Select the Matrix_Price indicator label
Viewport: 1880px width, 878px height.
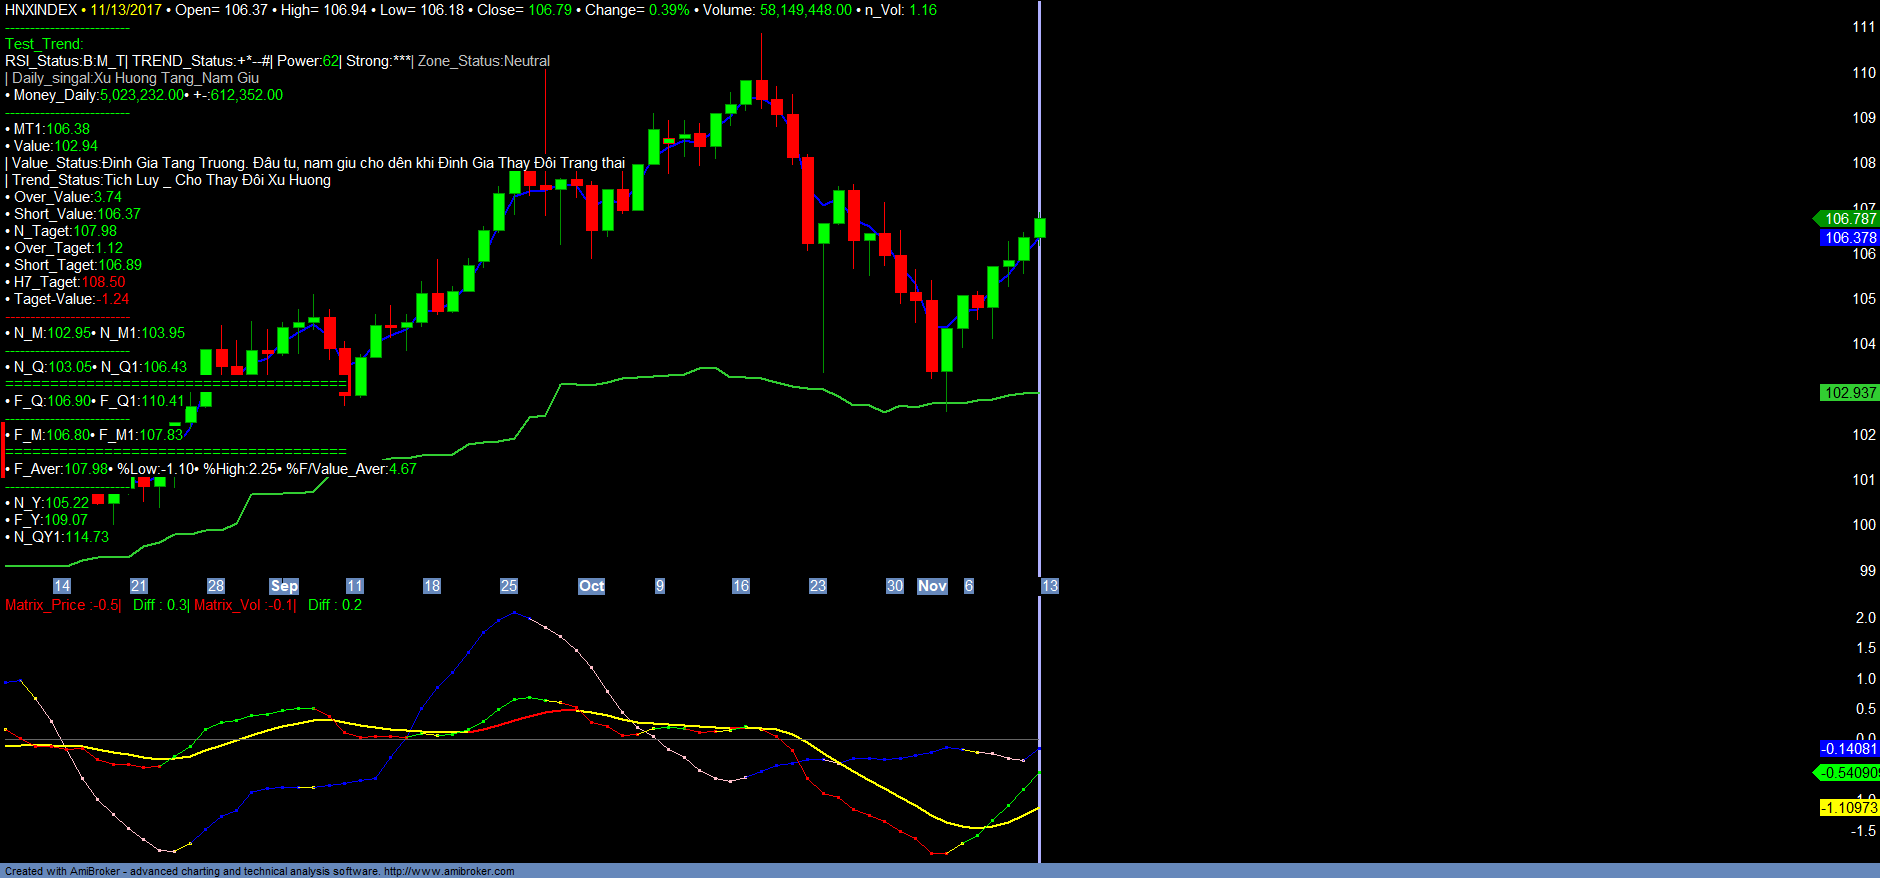click(x=46, y=605)
